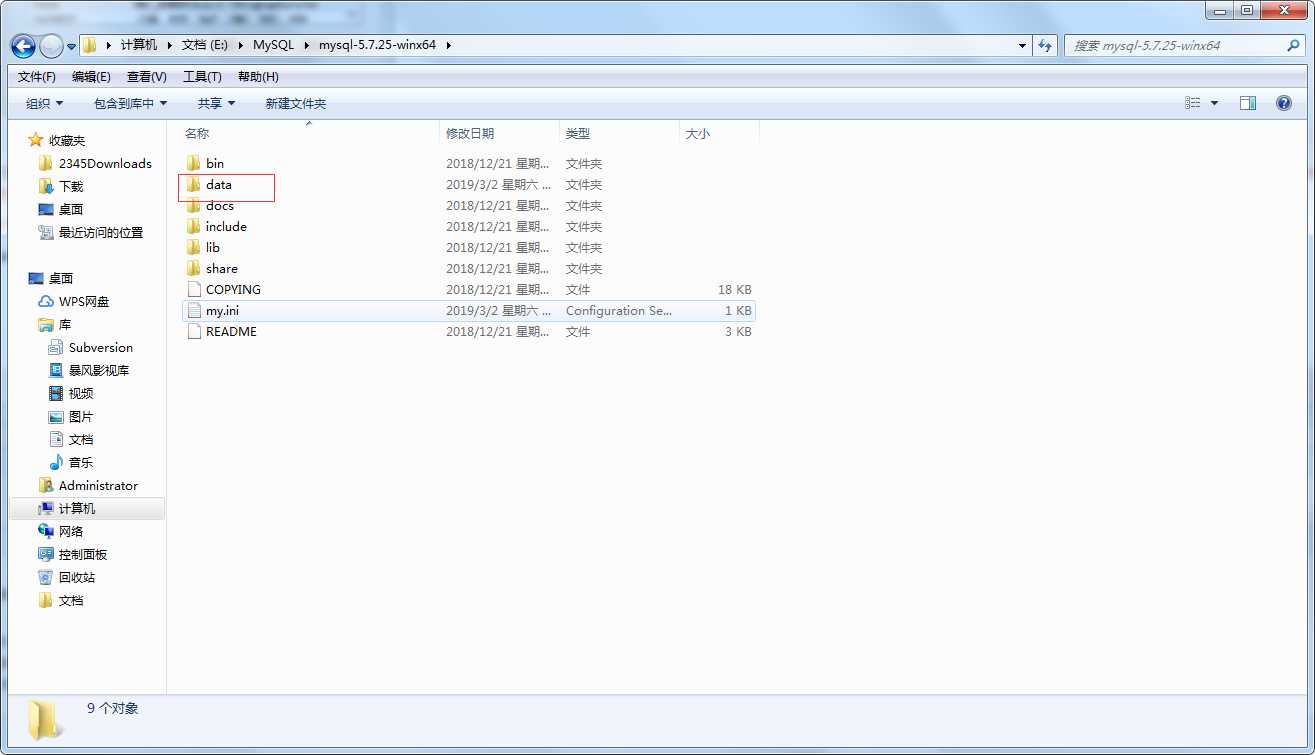
Task: Open the view options dropdown arrow
Action: pyautogui.click(x=1215, y=103)
